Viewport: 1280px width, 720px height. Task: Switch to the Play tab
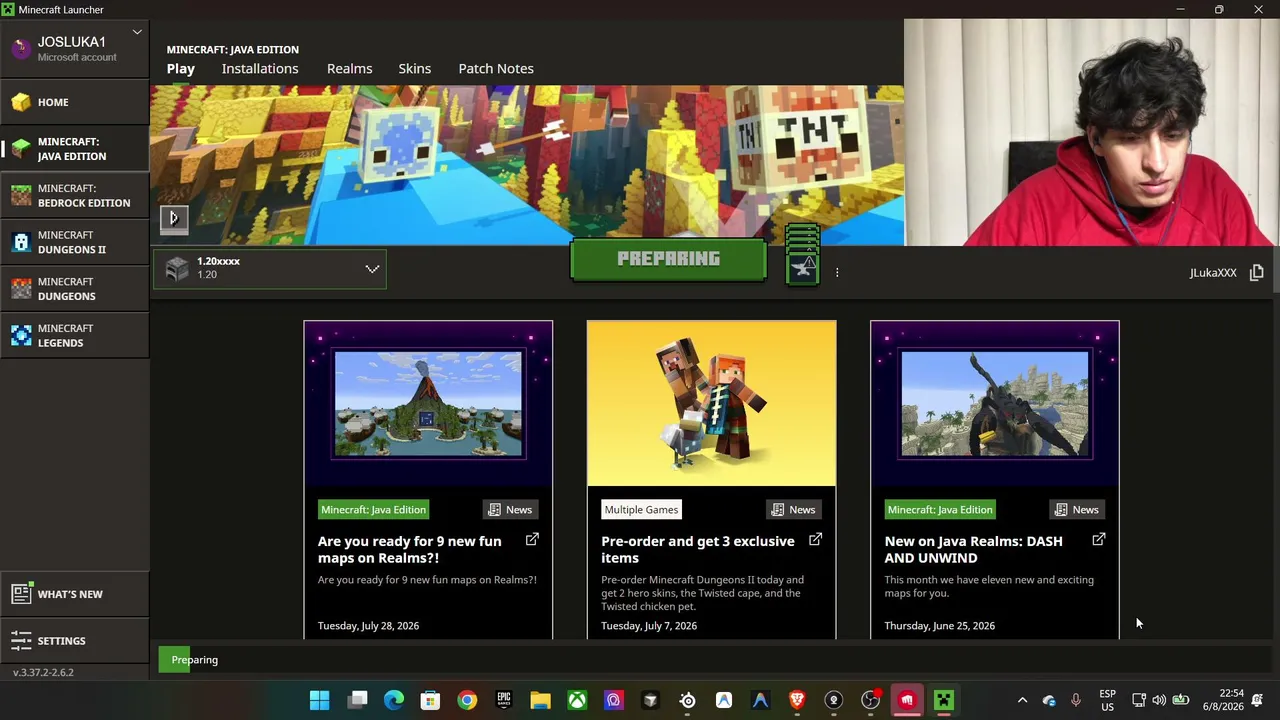pos(181,69)
